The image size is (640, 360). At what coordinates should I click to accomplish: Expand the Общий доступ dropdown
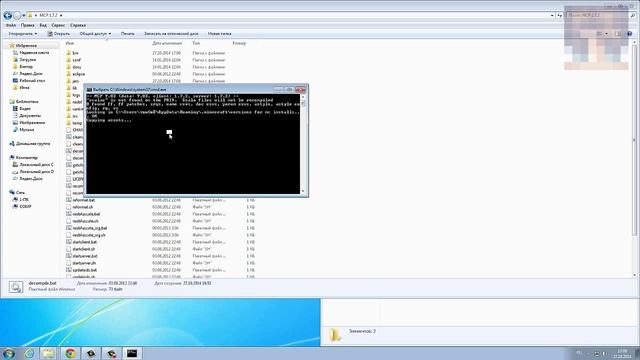95,34
